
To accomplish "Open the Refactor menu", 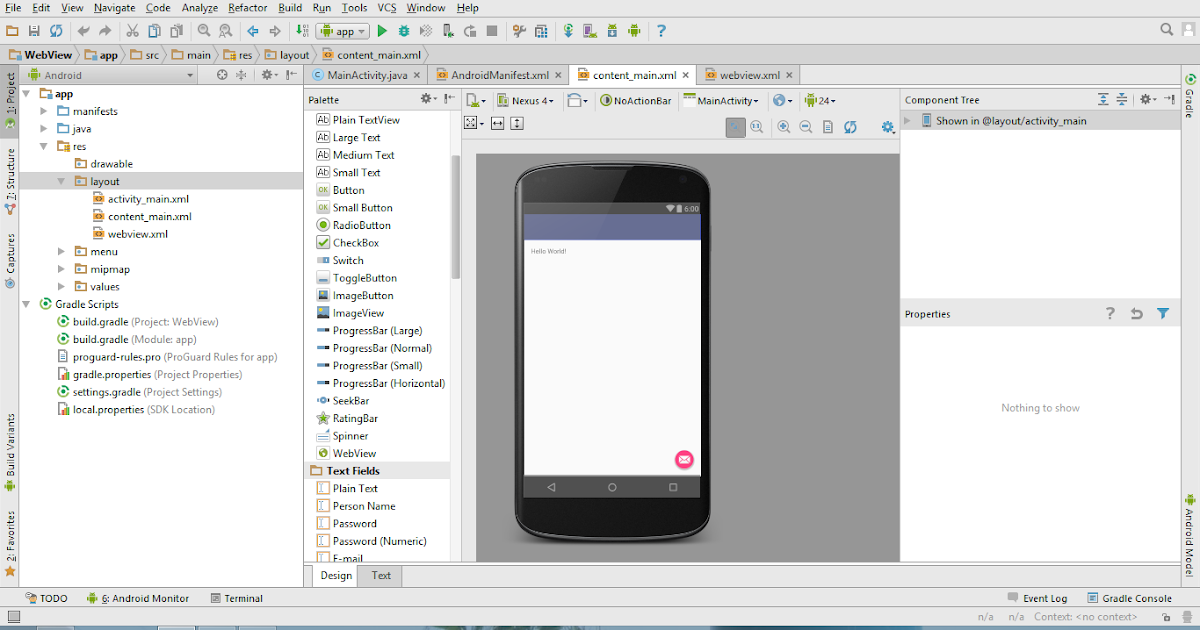I will [x=247, y=8].
